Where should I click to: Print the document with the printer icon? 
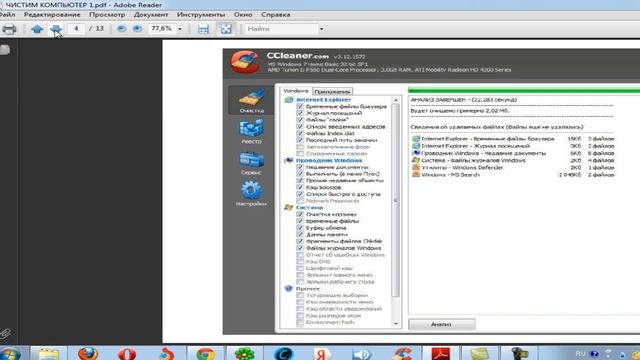[x=9, y=29]
